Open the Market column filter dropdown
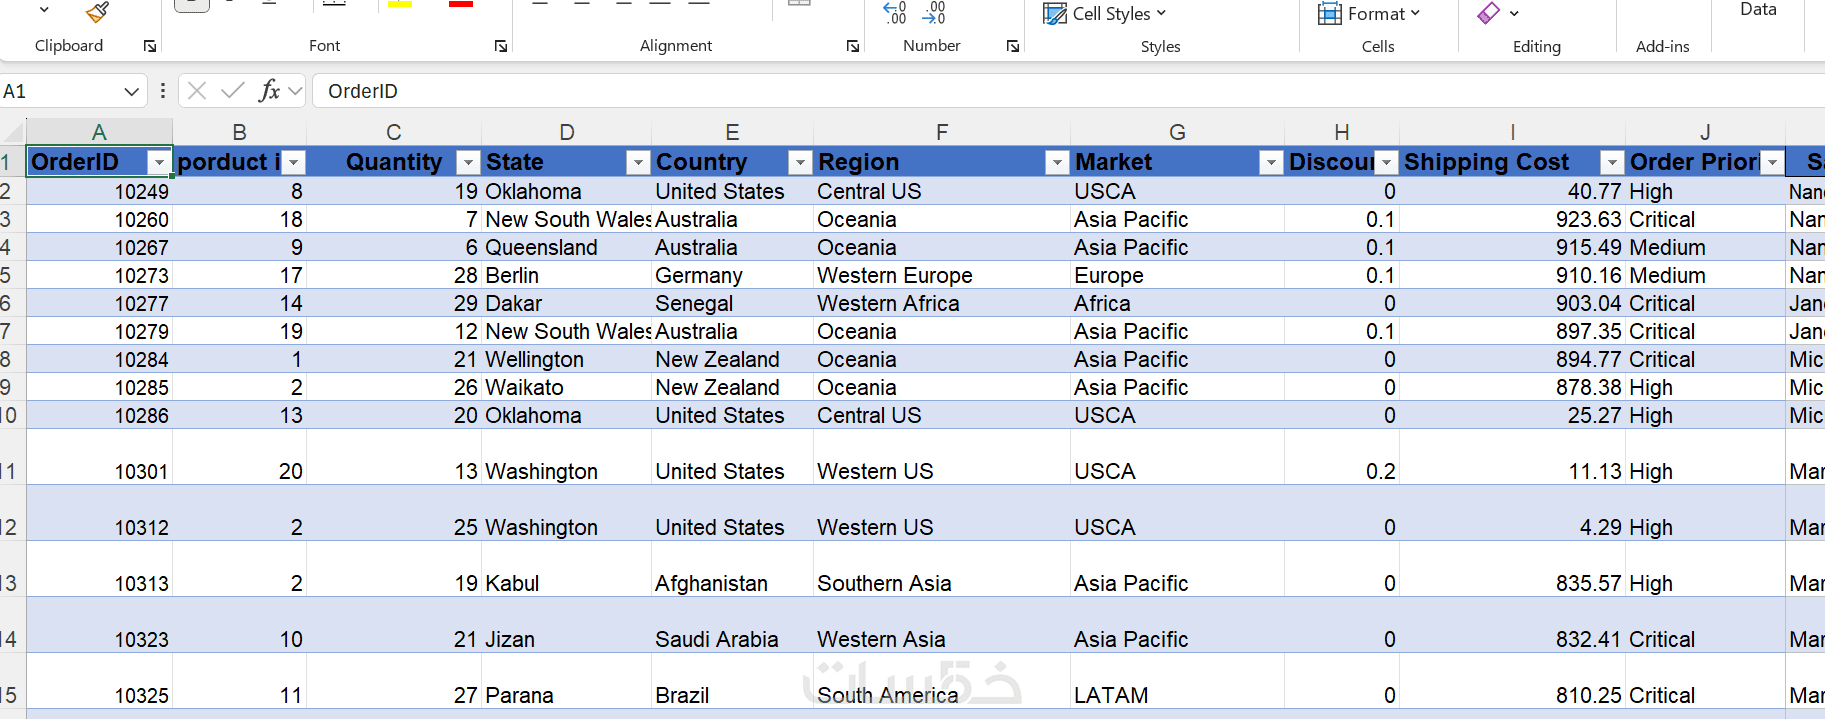 click(1270, 162)
